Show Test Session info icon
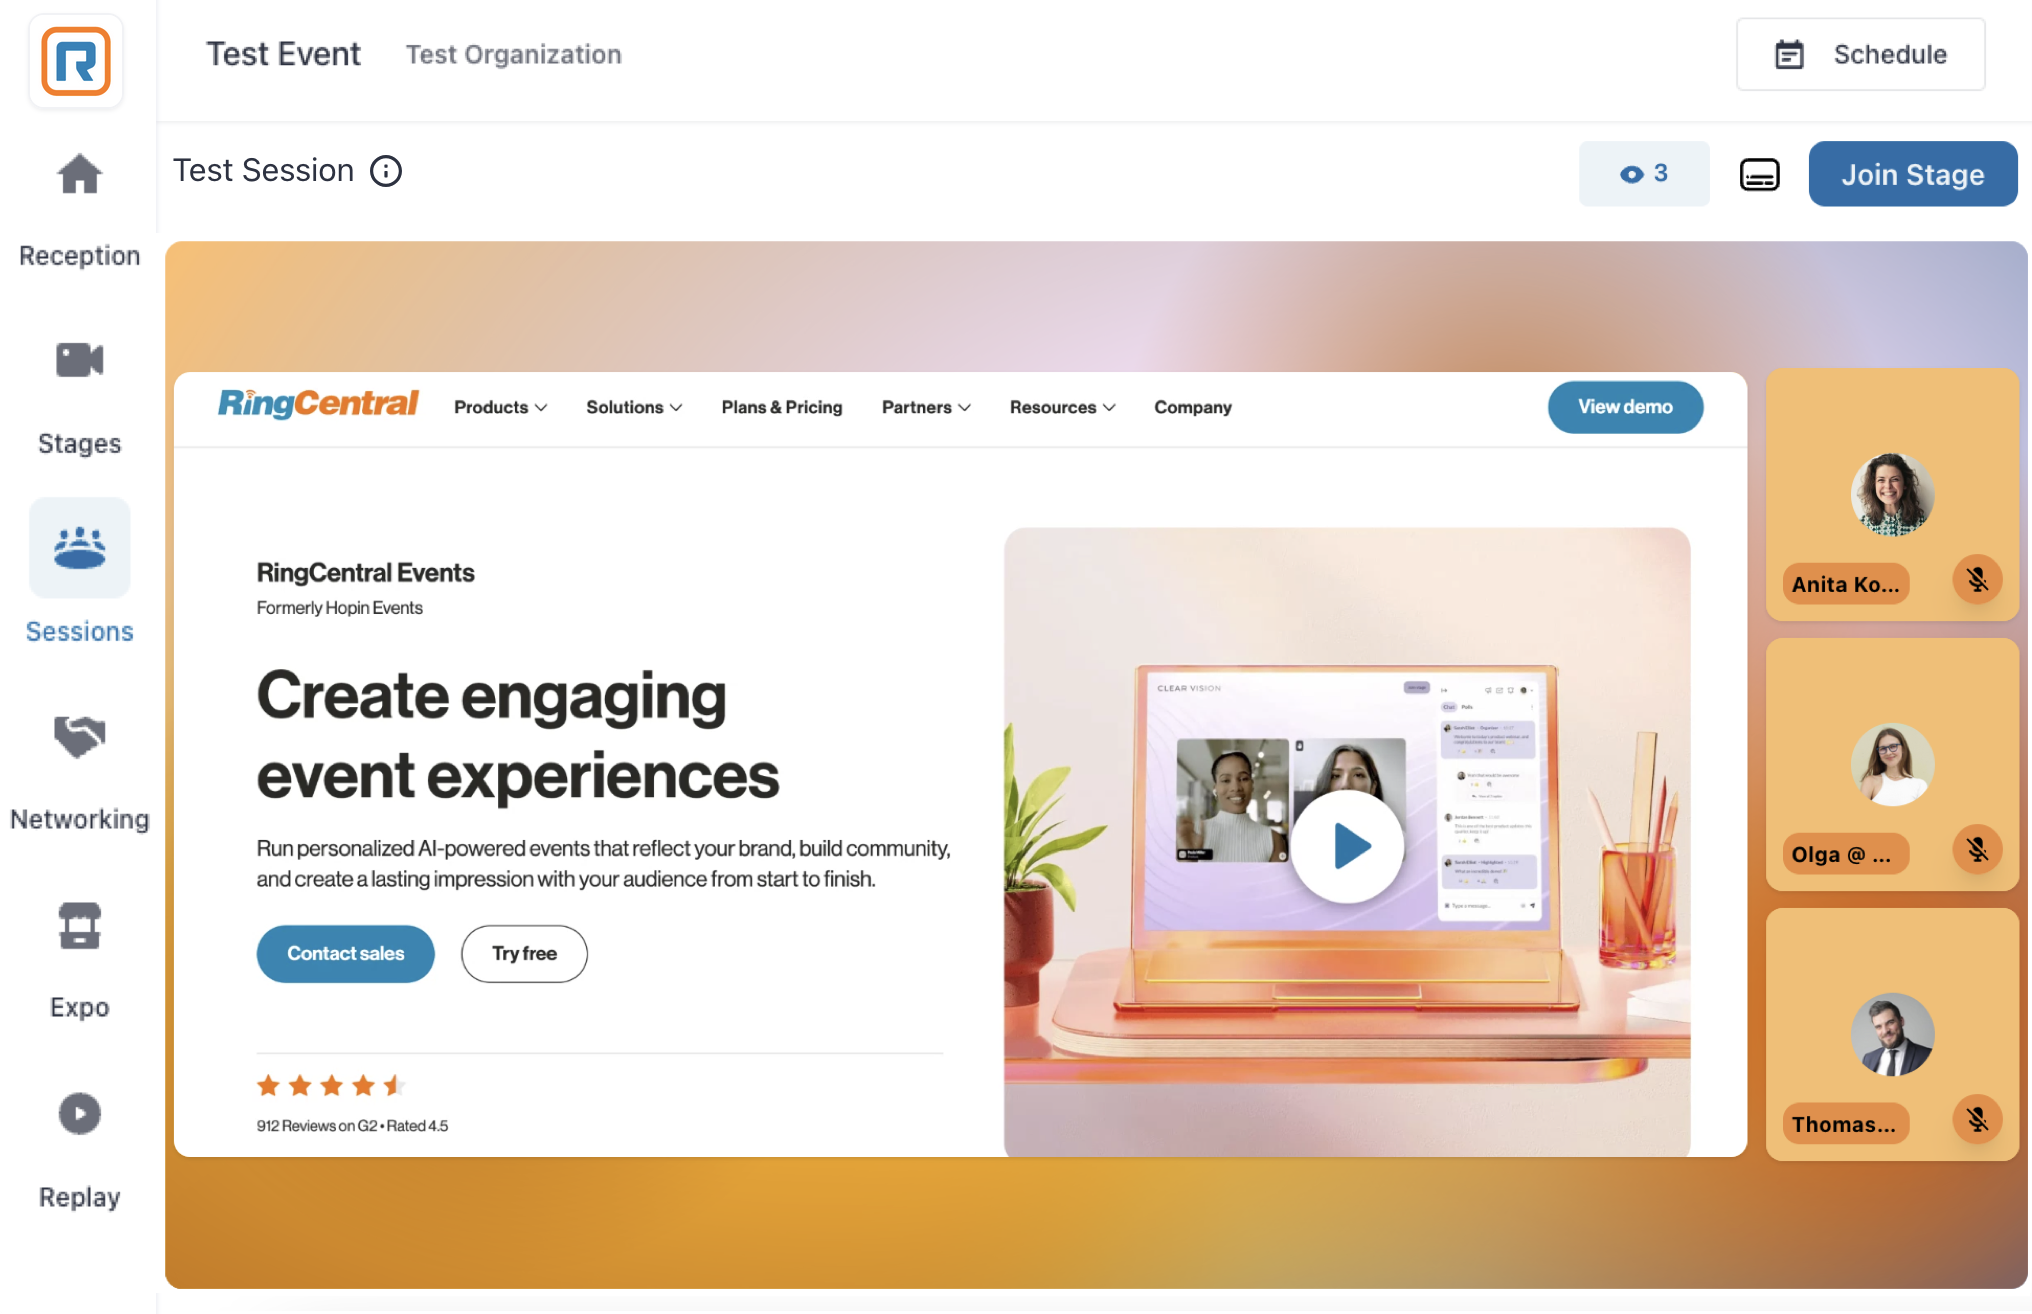Screen dimensions: 2032x1314 [x=386, y=171]
